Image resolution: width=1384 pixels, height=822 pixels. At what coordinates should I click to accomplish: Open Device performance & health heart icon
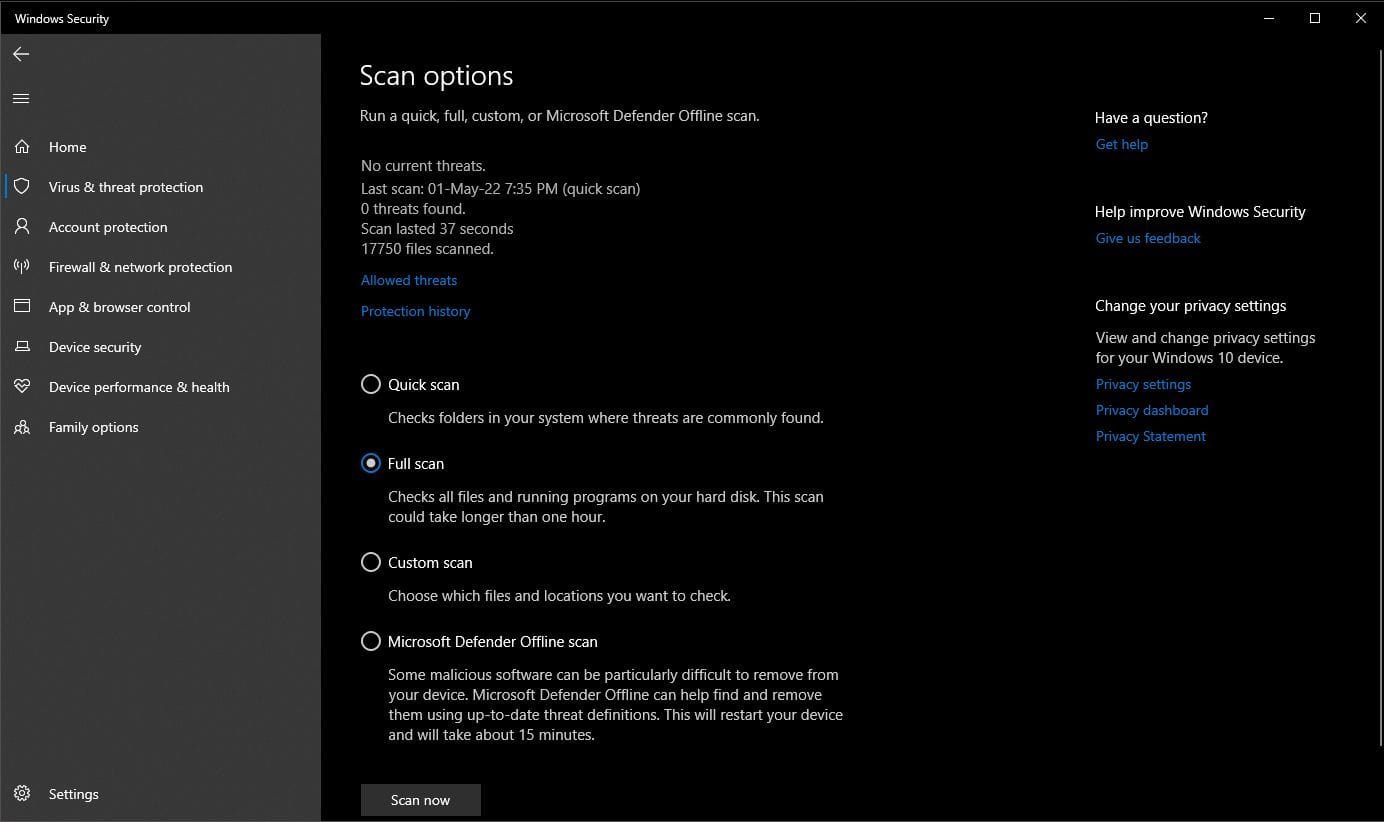coord(22,386)
